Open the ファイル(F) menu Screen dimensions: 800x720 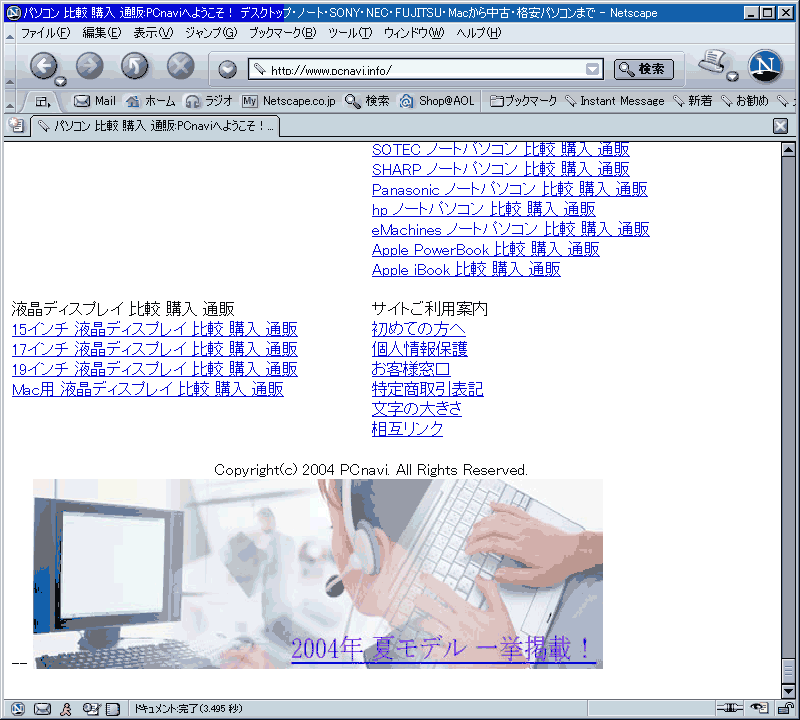45,33
